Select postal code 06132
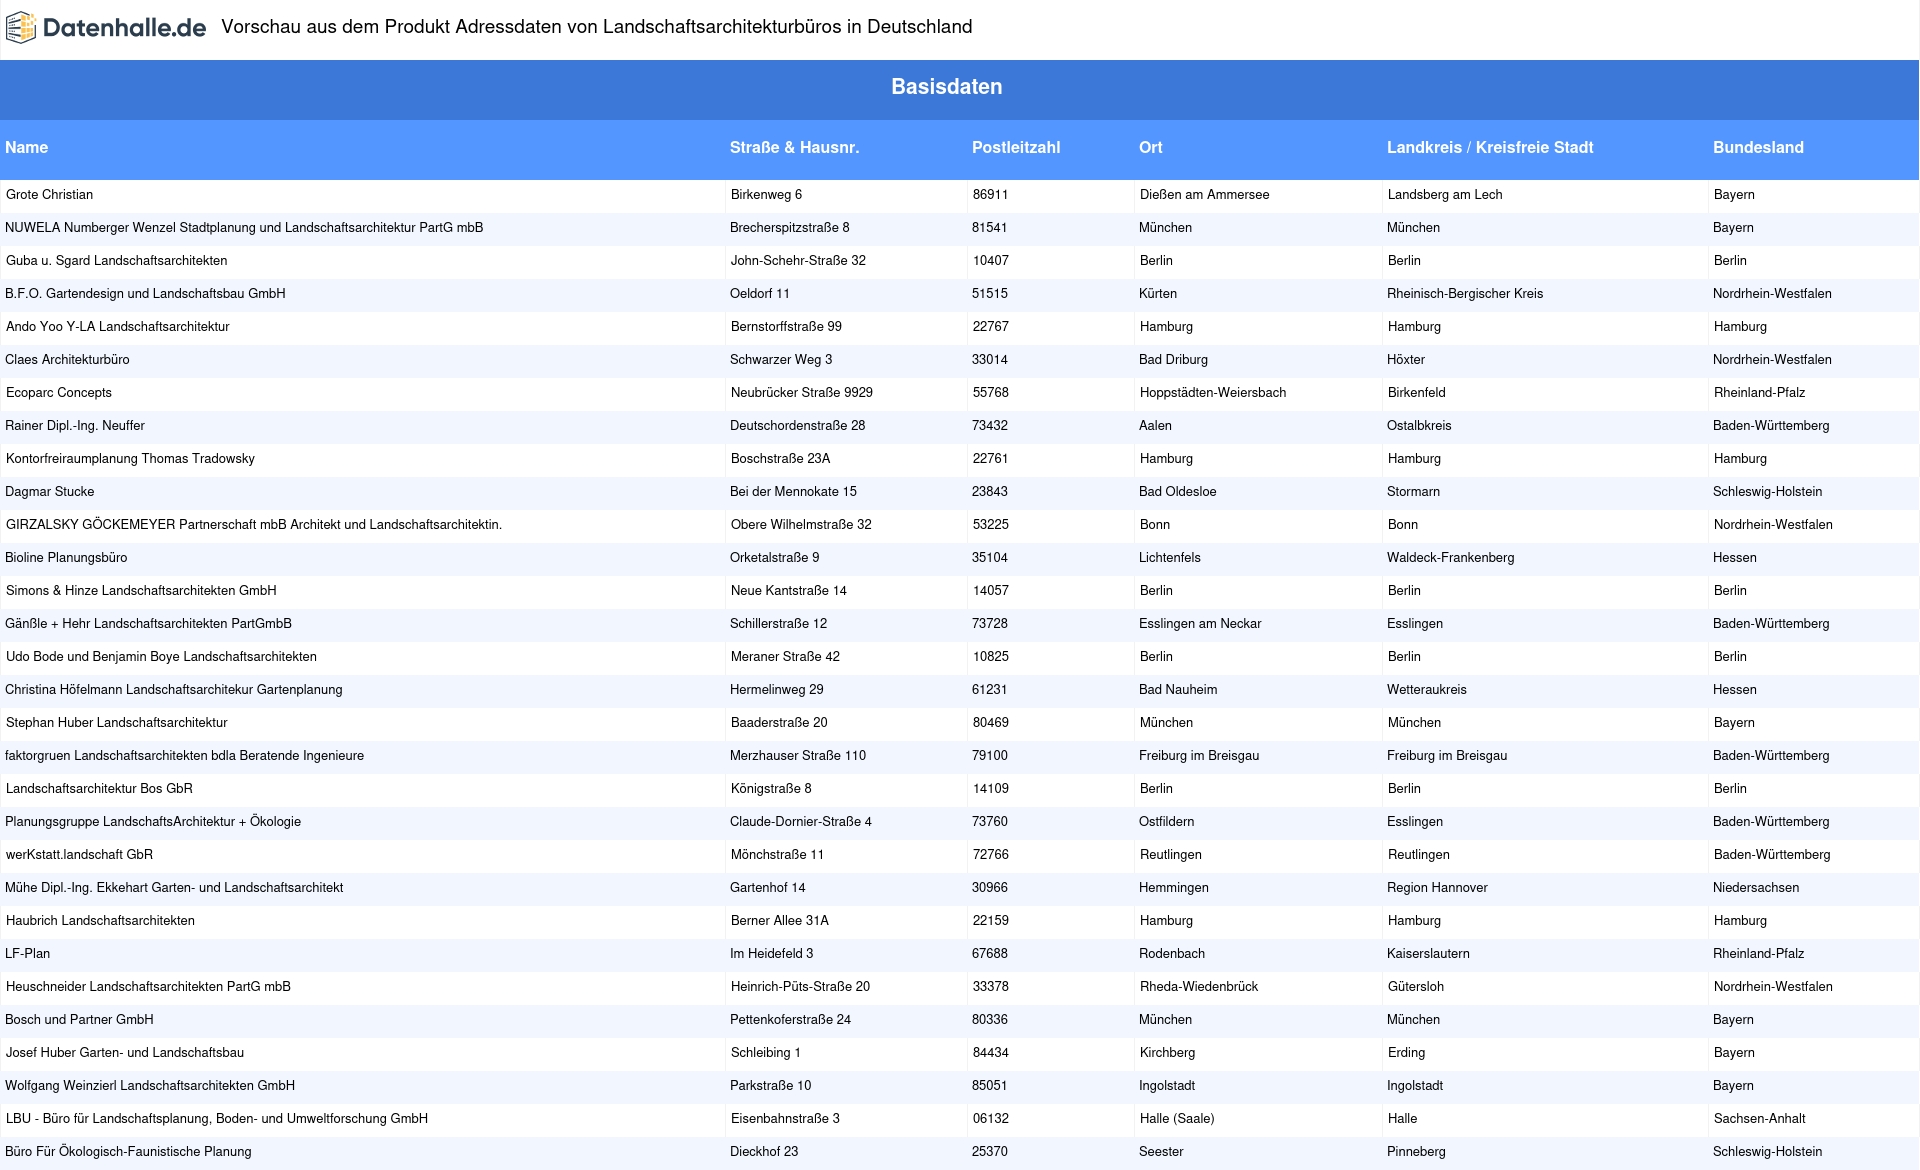1920x1170 pixels. [x=991, y=1119]
